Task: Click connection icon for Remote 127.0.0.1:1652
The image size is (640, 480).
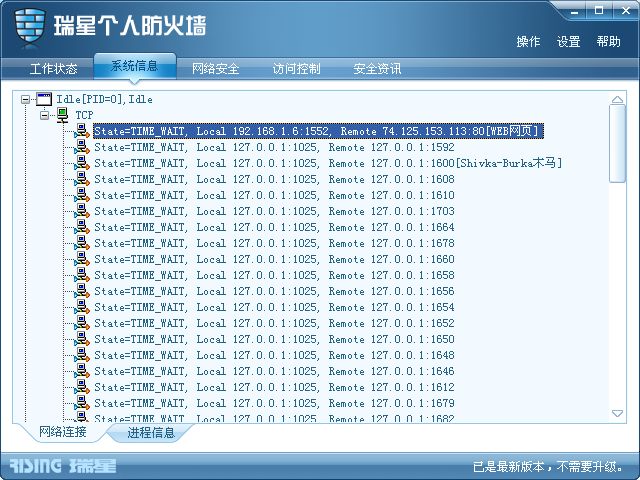Action: (82, 323)
